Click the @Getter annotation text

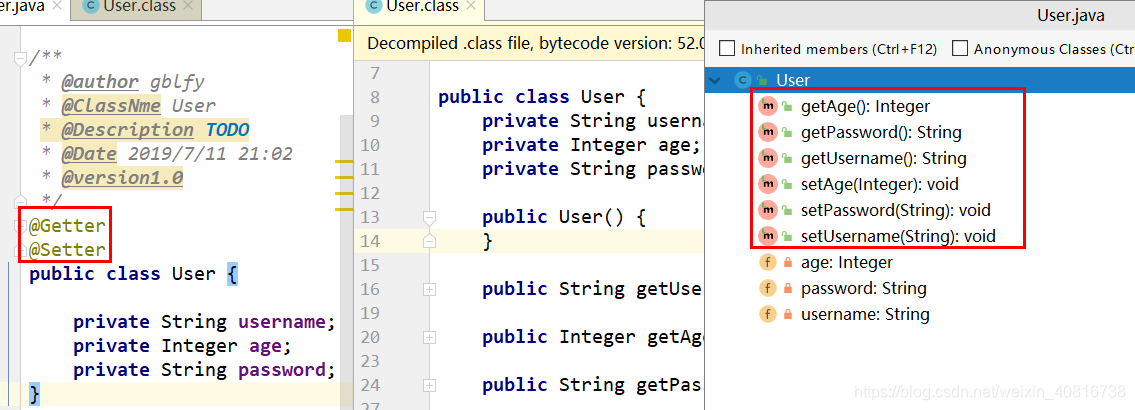(x=67, y=226)
